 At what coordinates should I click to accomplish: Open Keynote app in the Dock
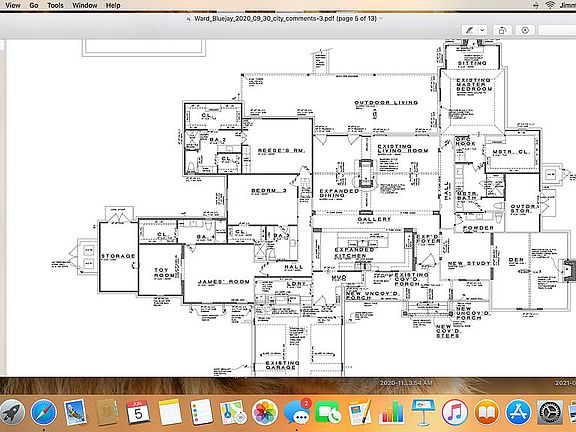pyautogui.click(x=423, y=412)
